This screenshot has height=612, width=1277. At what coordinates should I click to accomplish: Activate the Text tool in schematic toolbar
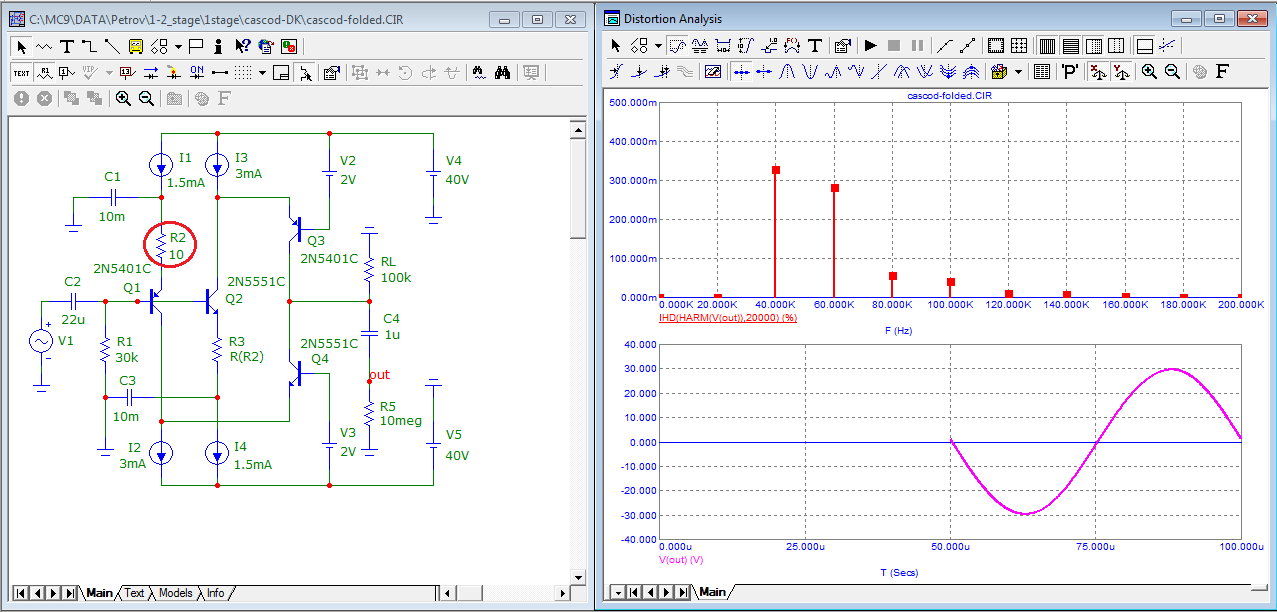pyautogui.click(x=67, y=47)
